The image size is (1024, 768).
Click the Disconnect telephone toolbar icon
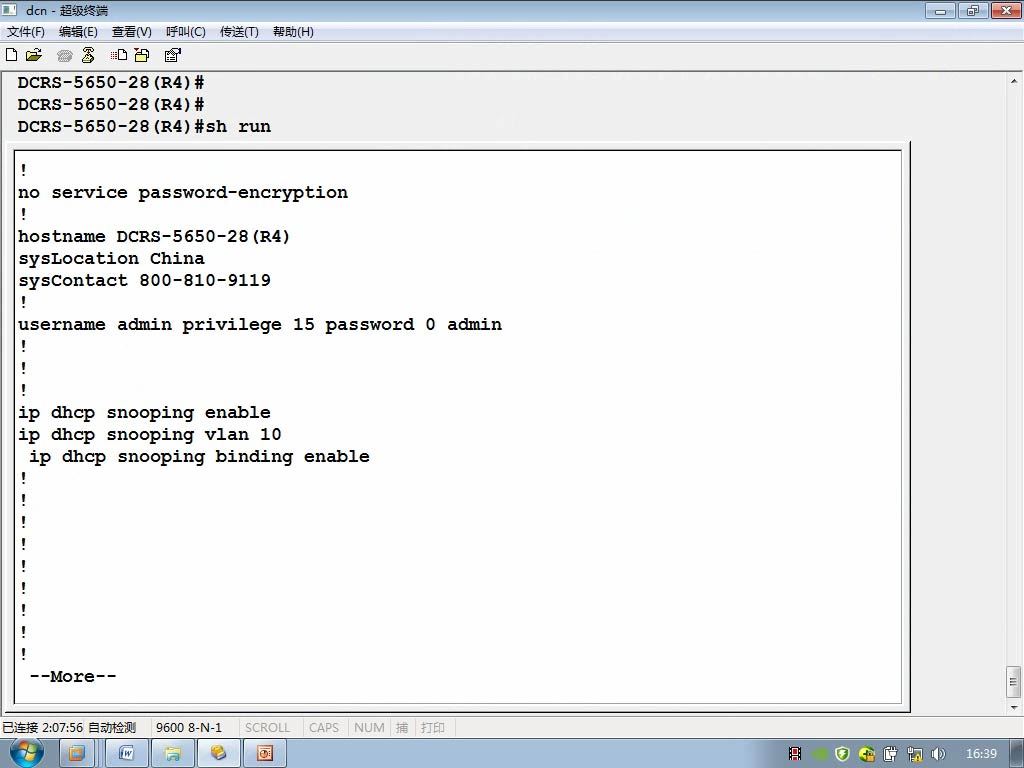click(x=88, y=55)
